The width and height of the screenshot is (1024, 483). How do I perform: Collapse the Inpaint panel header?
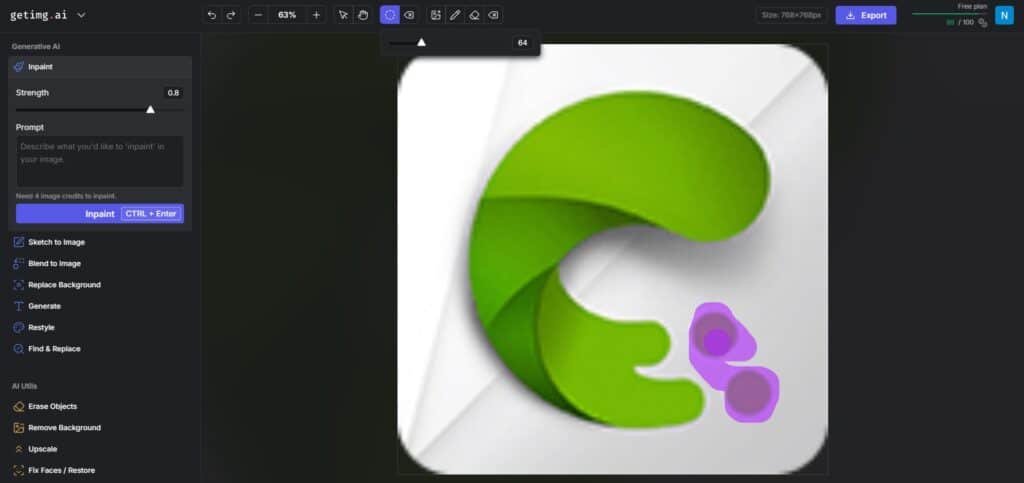99,67
